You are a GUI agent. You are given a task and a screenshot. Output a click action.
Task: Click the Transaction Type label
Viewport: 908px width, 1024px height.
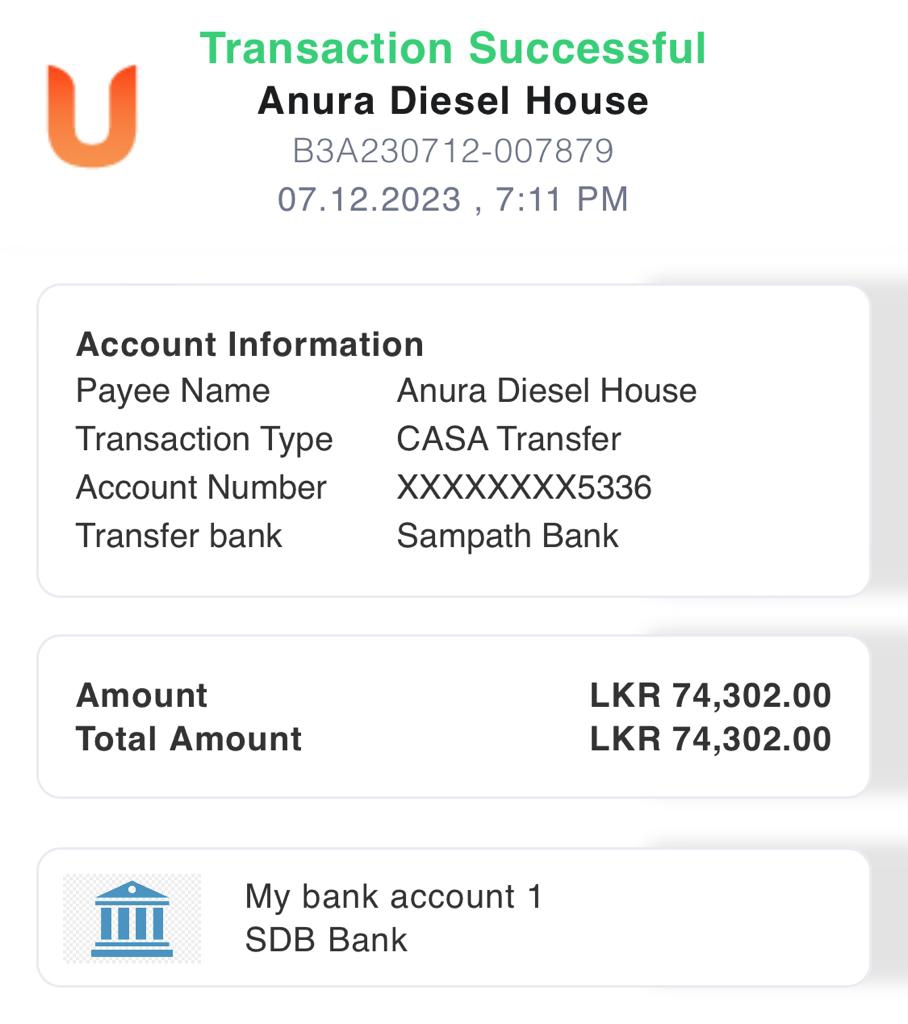(204, 439)
